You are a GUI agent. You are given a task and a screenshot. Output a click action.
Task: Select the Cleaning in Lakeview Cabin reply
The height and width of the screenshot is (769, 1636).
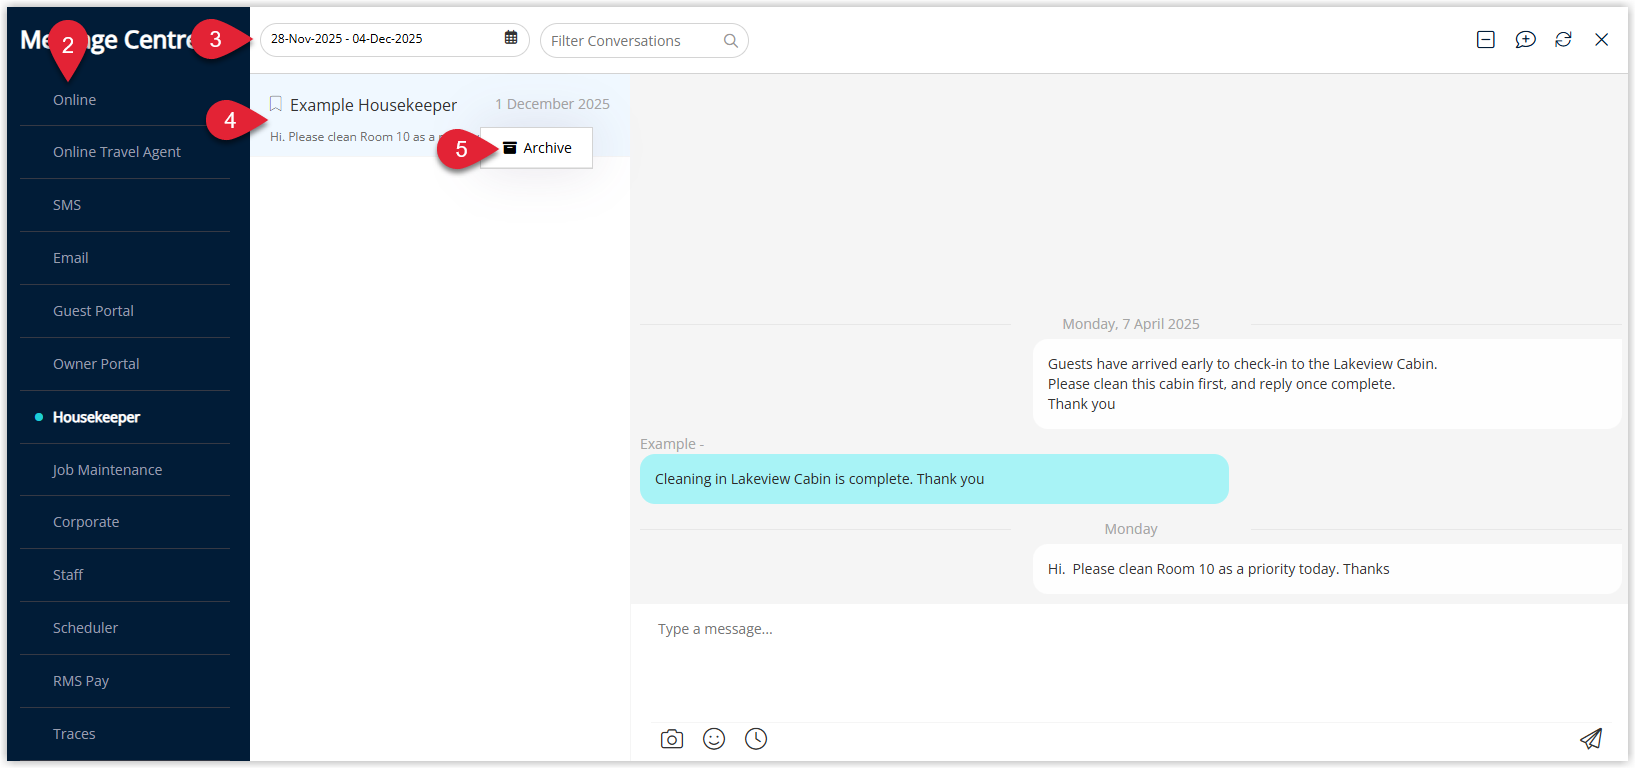pyautogui.click(x=934, y=479)
